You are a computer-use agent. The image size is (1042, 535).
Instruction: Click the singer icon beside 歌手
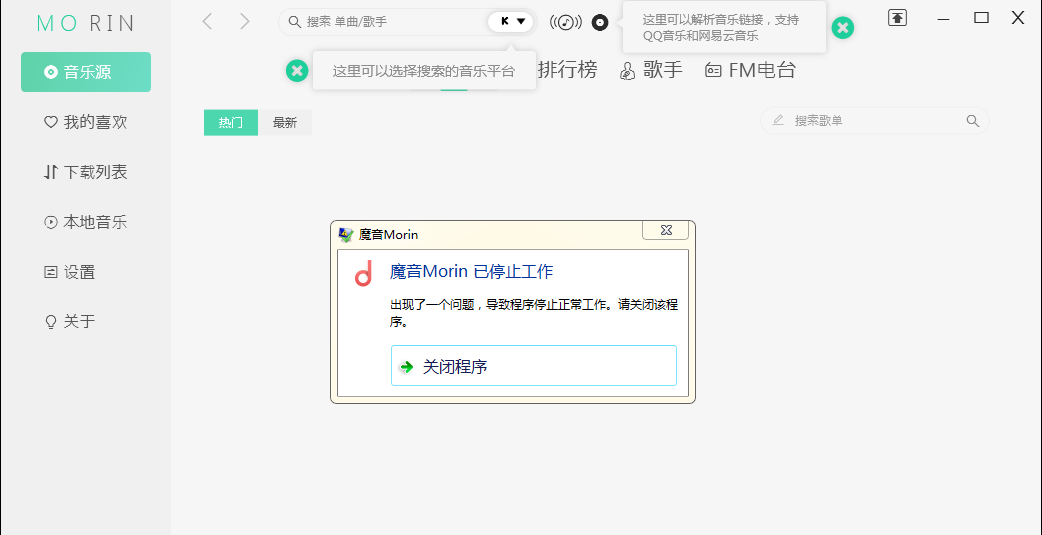pyautogui.click(x=627, y=71)
